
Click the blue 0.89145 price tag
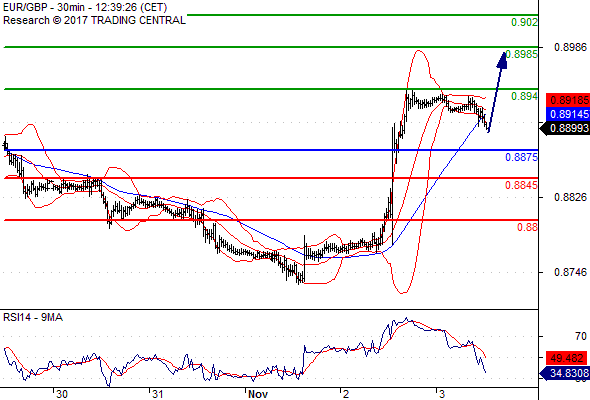[x=567, y=114]
